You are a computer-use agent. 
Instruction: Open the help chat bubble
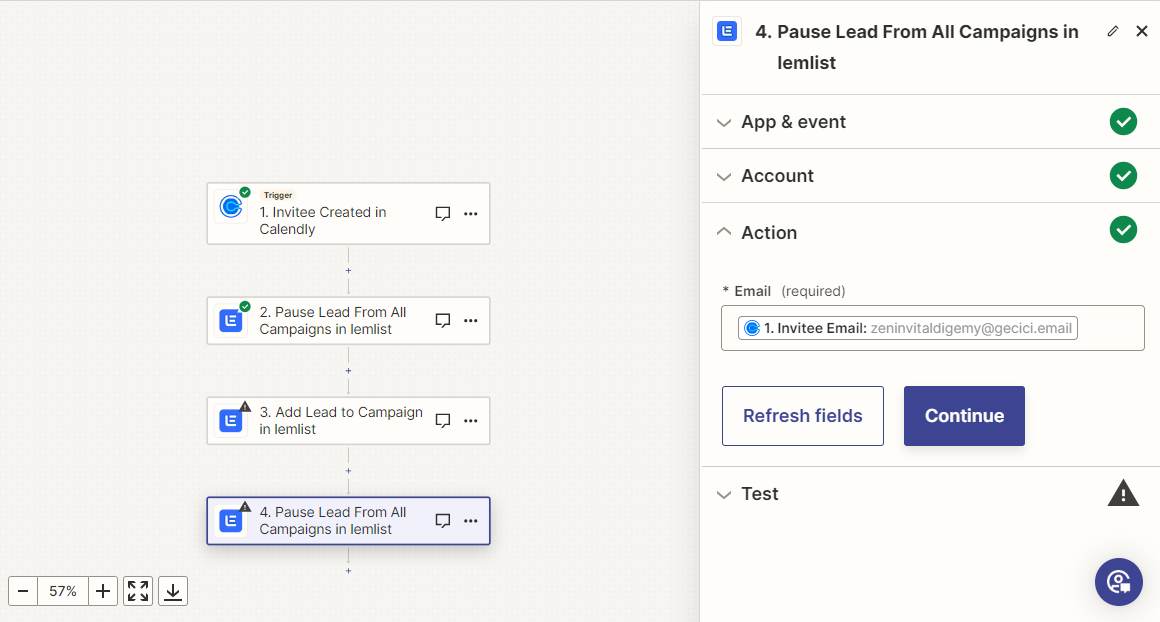(x=1119, y=581)
